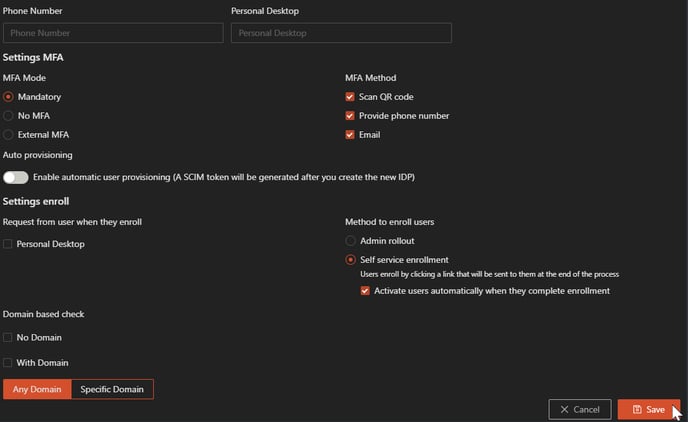688x422 pixels.
Task: Uncheck the Email MFA method
Action: pyautogui.click(x=350, y=134)
